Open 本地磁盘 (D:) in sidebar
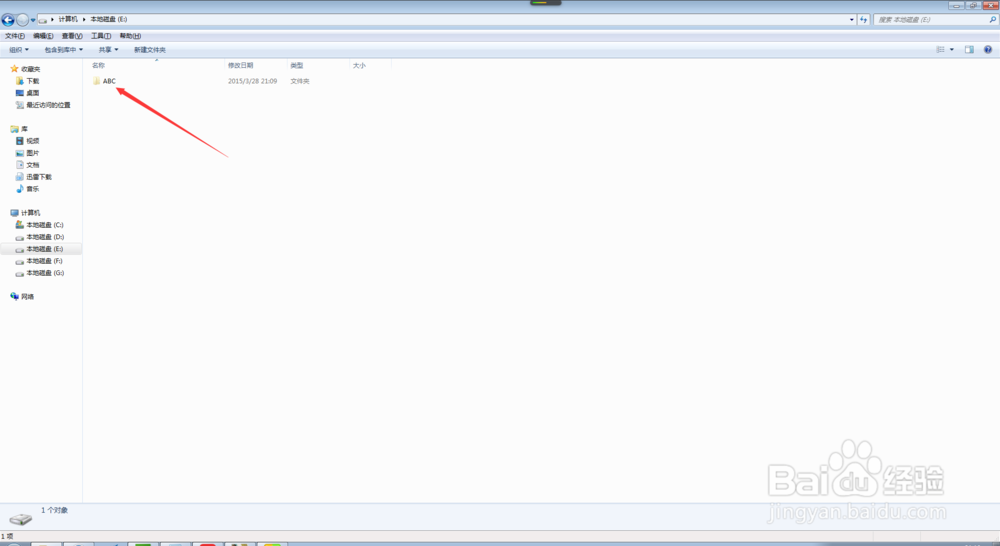Viewport: 1000px width, 546px height. click(40, 237)
